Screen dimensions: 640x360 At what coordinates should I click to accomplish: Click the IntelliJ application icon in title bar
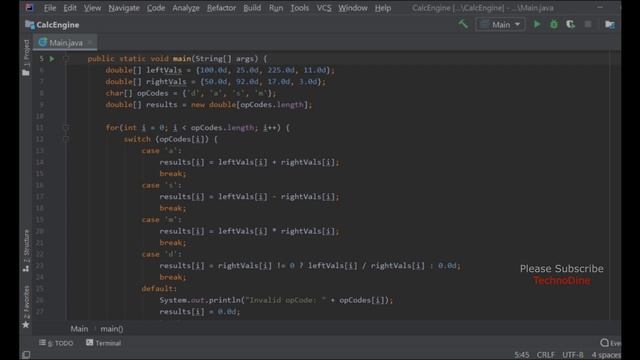(x=29, y=7)
